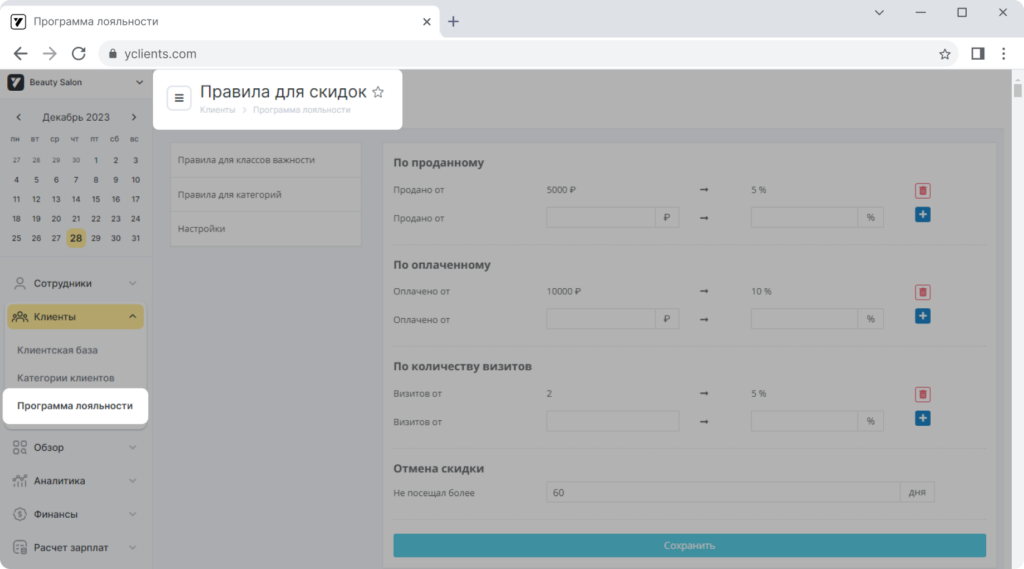Expand the Сотрудники sidebar section
Image resolution: width=1024 pixels, height=569 pixels.
coord(75,284)
